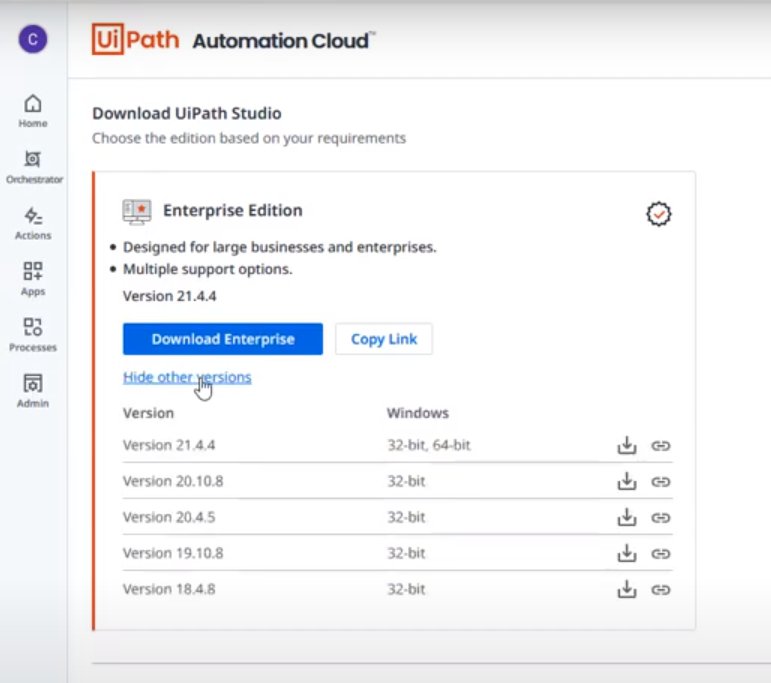Viewport: 771px width, 683px height.
Task: Click download icon for Version 21.4.4
Action: click(x=627, y=445)
